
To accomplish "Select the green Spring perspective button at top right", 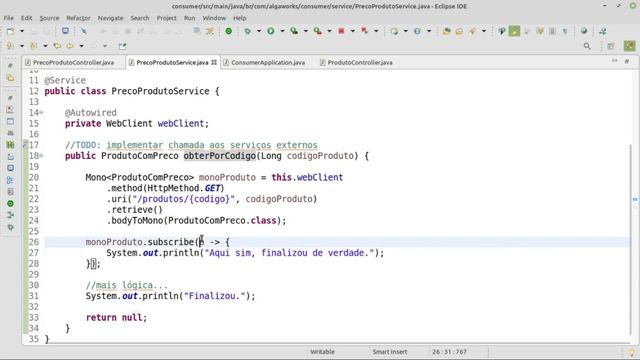I will coord(629,46).
